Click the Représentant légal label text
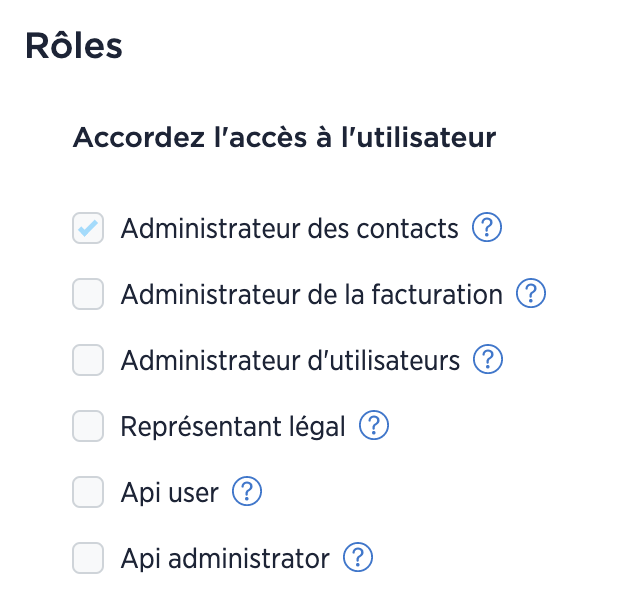The height and width of the screenshot is (610, 626). 233,427
